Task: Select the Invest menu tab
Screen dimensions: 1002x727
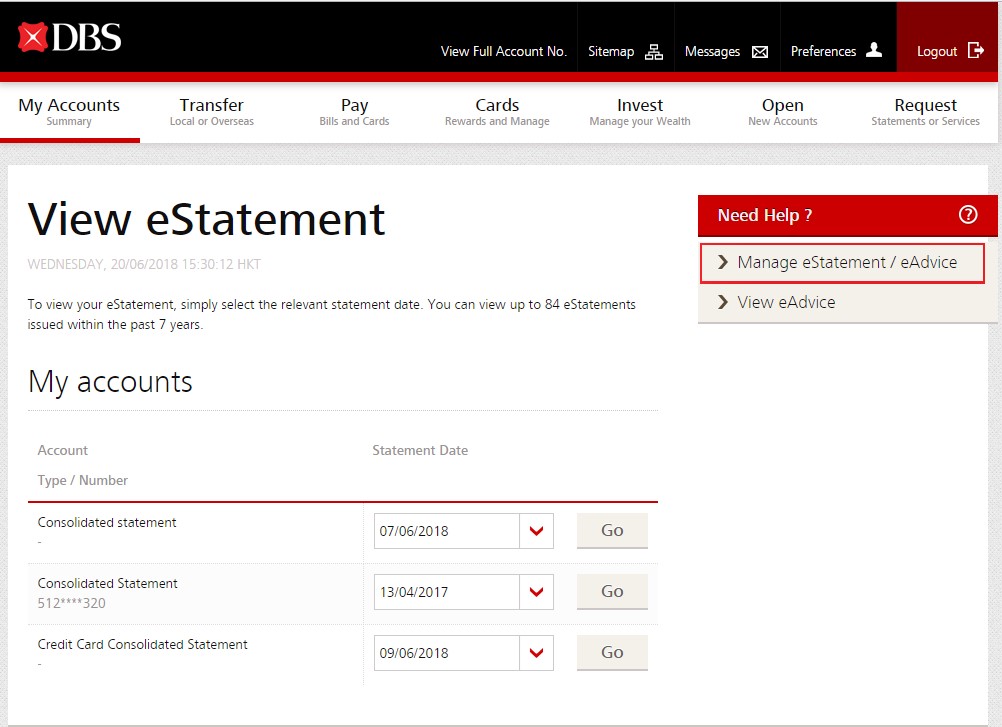Action: (640, 112)
